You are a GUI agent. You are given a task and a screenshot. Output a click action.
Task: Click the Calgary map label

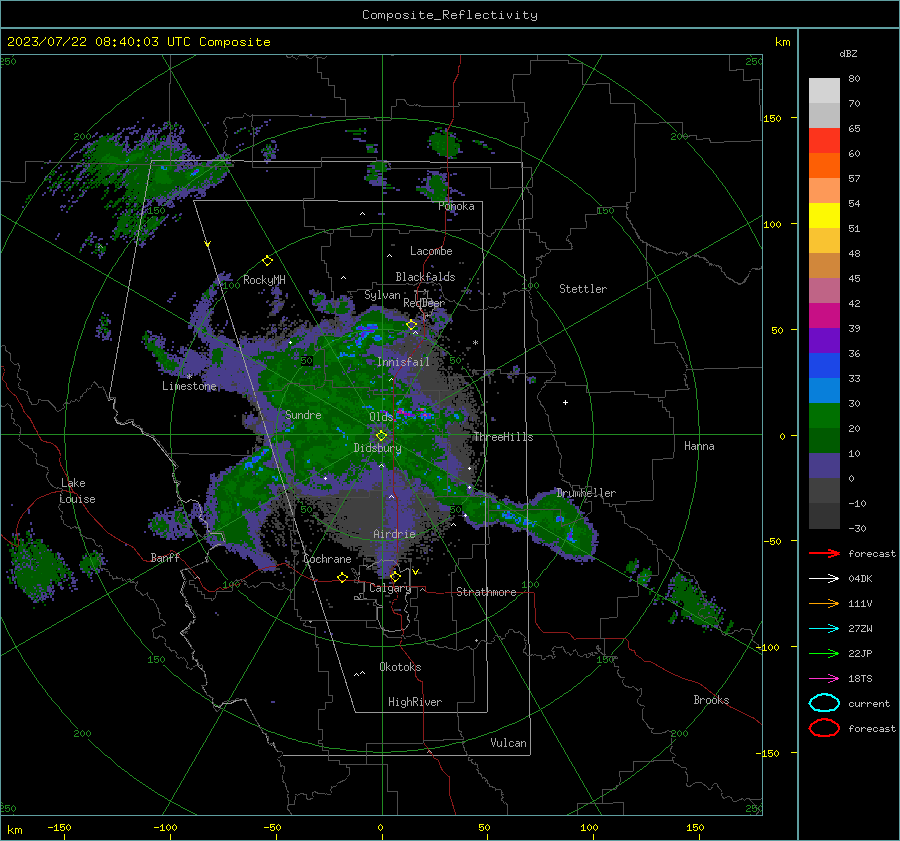[x=390, y=588]
